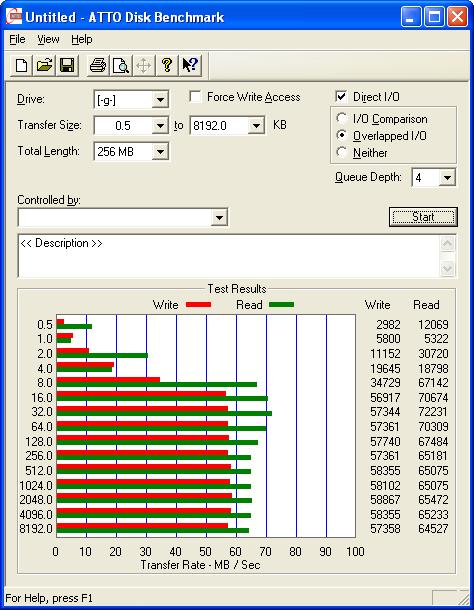Screen dimensions: 474x610
Task: Open the View menu
Action: pyautogui.click(x=48, y=39)
